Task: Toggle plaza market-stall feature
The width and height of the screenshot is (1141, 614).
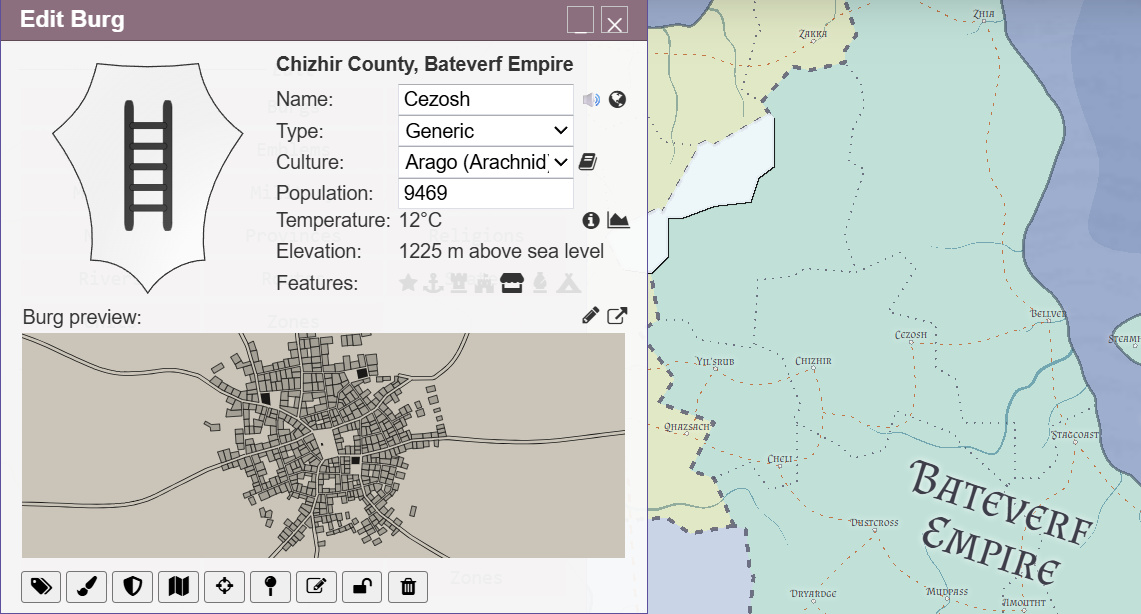Action: point(512,282)
